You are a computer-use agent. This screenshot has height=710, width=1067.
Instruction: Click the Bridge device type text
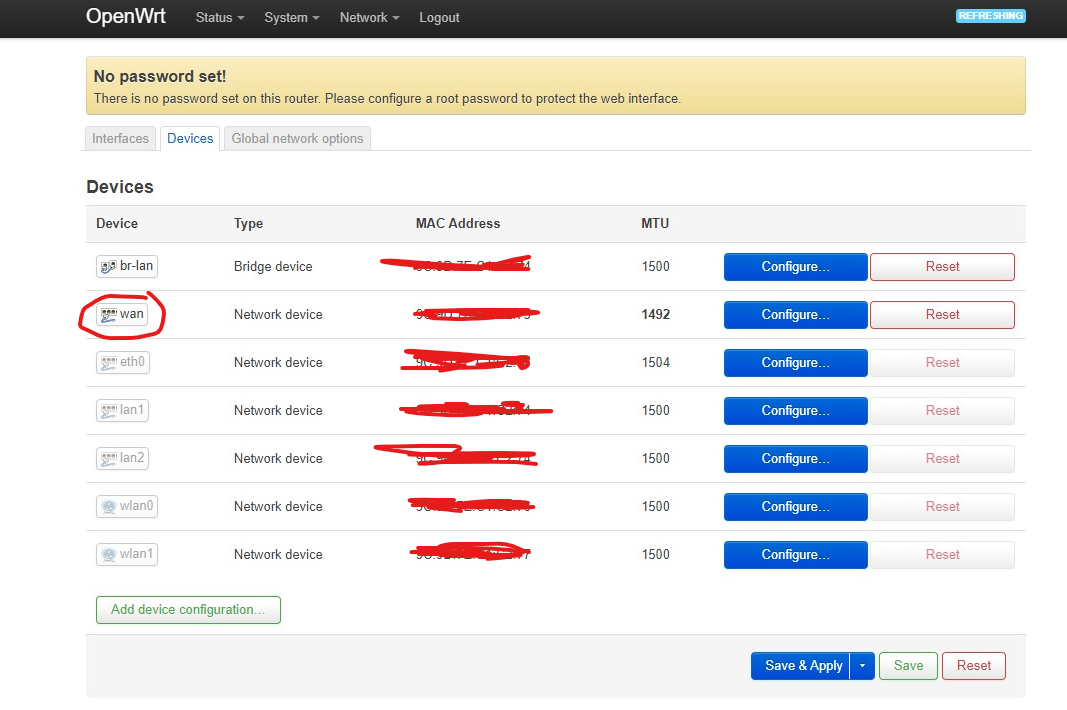click(x=273, y=267)
